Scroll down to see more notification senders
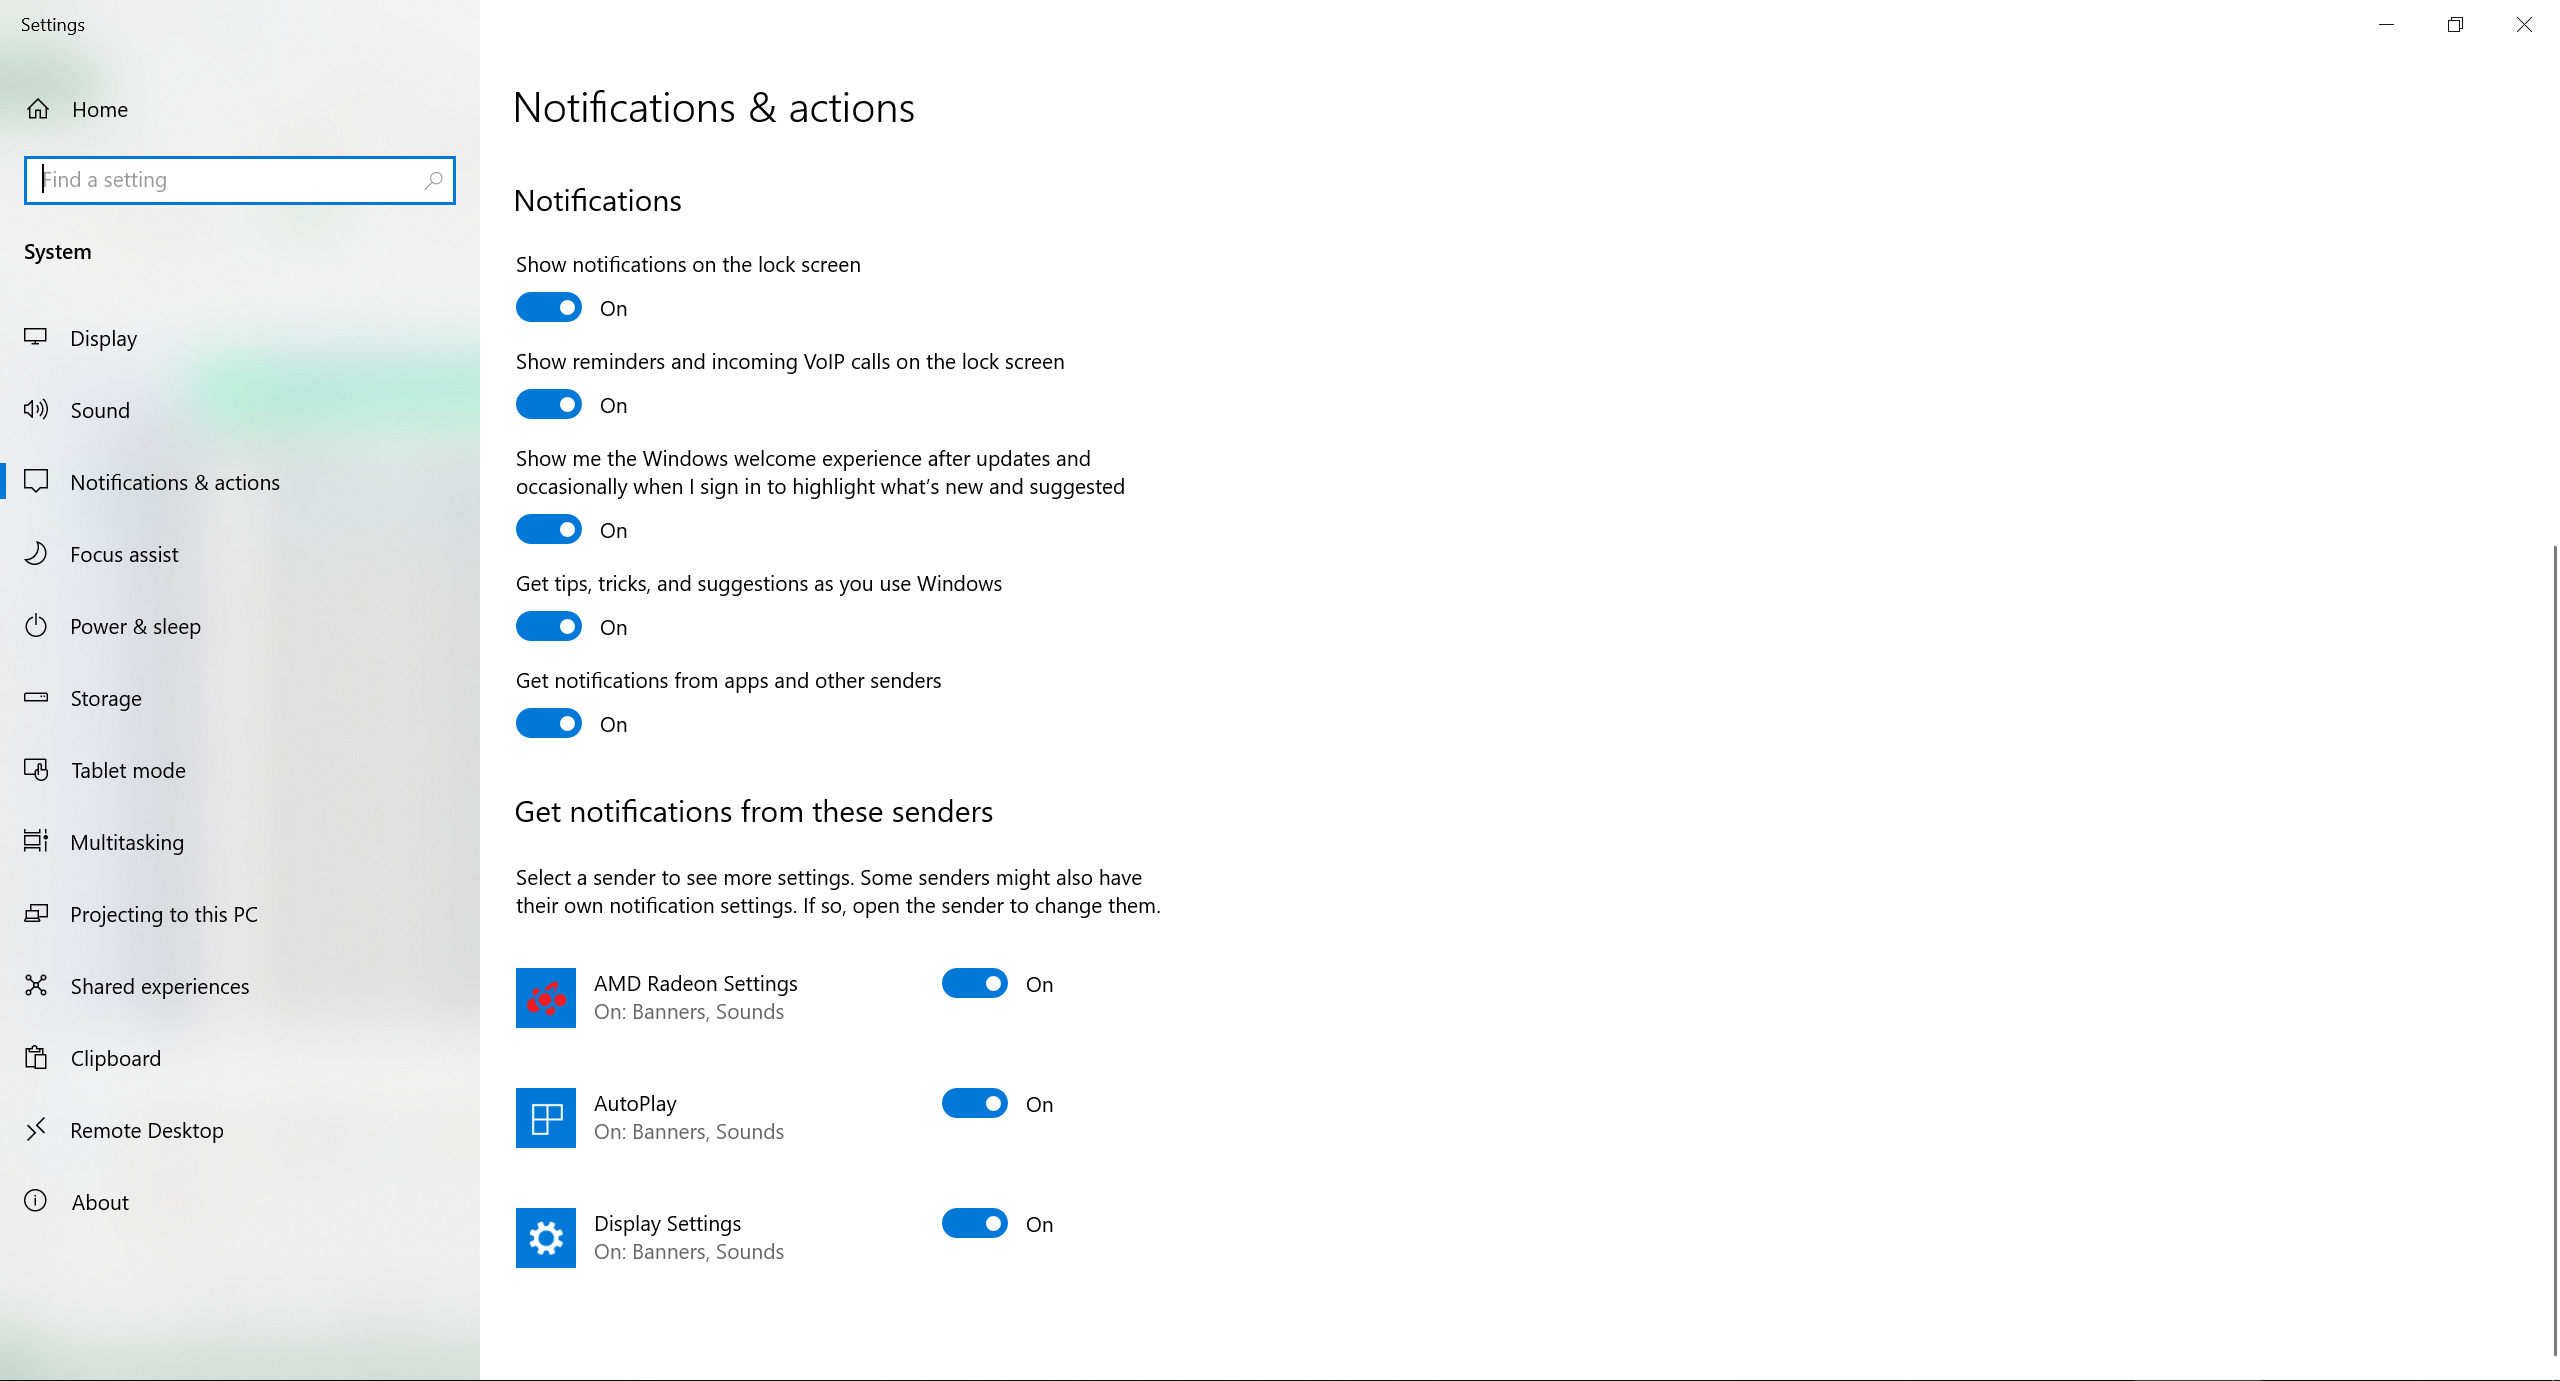2560x1381 pixels. click(x=2548, y=1276)
